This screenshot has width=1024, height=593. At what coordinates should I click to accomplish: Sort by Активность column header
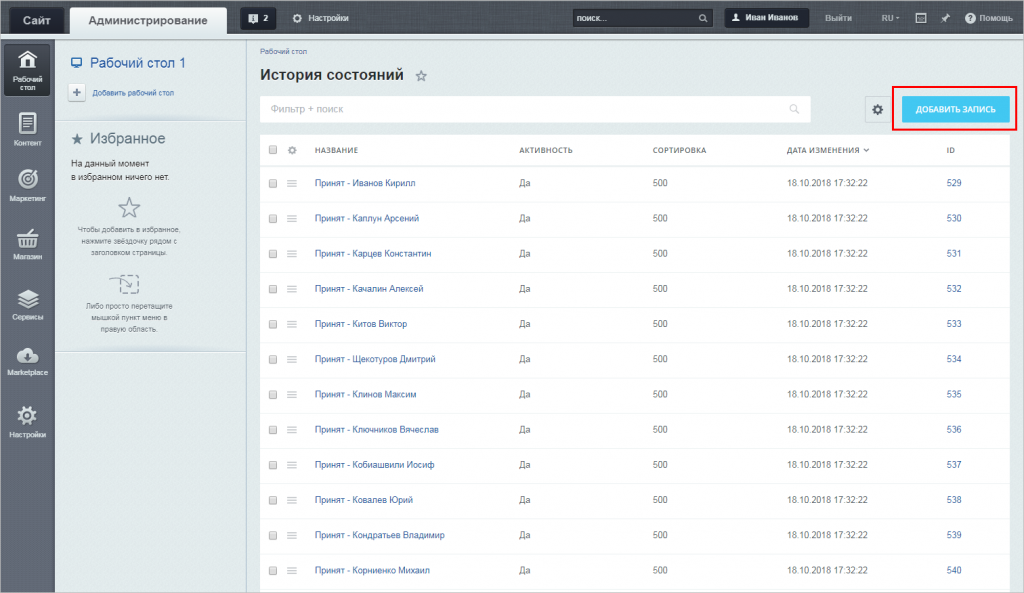click(x=546, y=150)
